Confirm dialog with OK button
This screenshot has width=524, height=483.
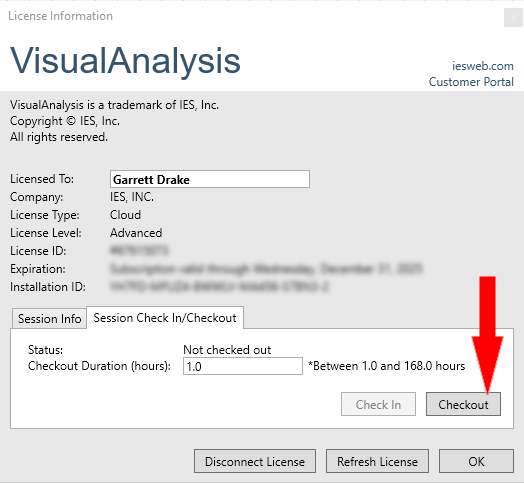click(x=476, y=461)
